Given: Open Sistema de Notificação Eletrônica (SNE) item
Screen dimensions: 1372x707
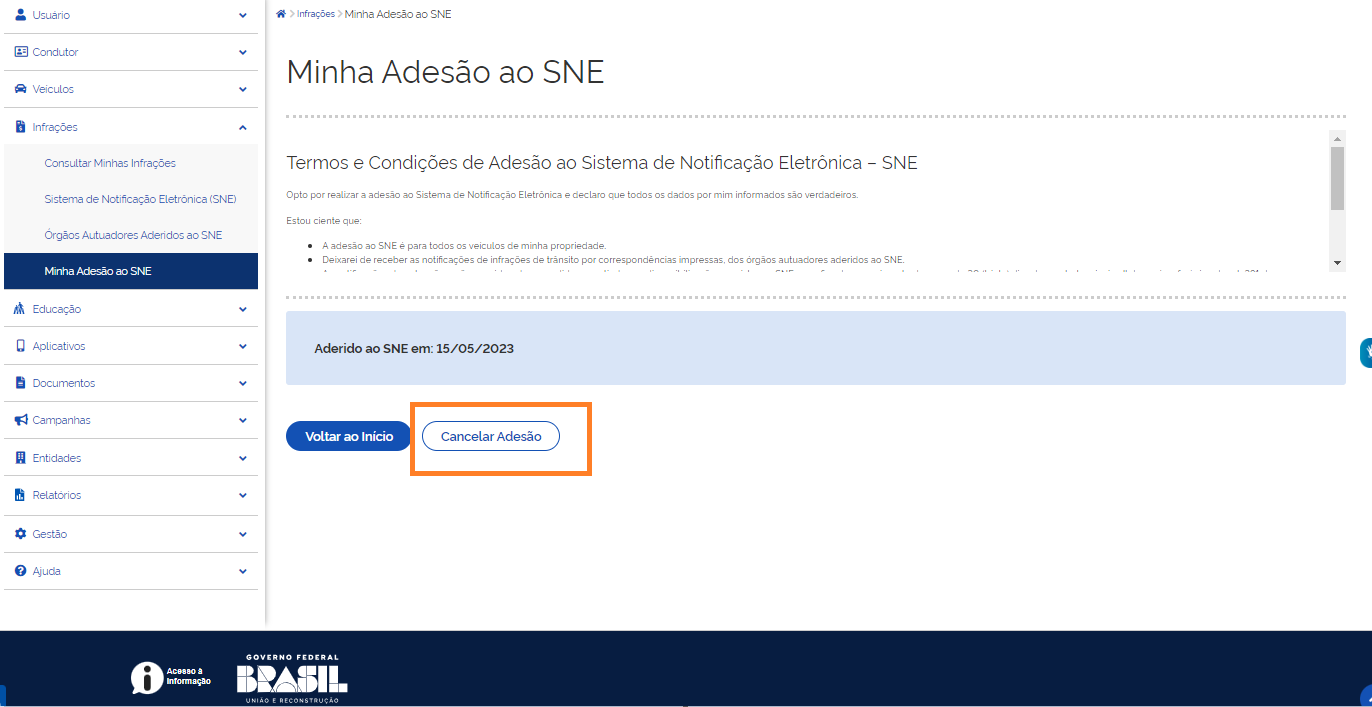Looking at the screenshot, I should click(x=140, y=199).
